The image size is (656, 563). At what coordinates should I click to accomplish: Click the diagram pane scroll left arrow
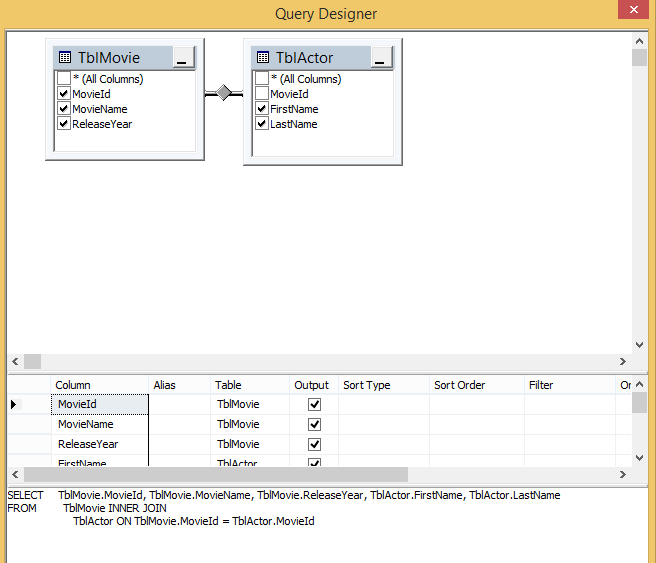point(15,361)
